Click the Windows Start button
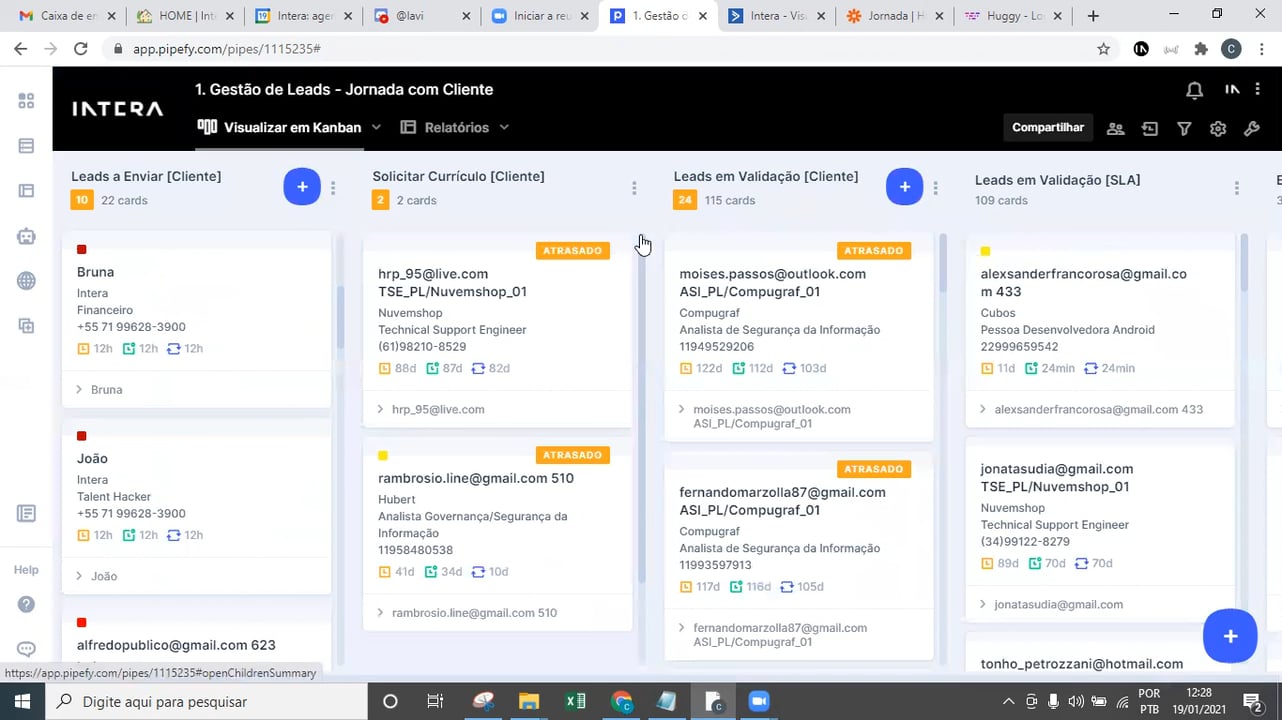 (x=22, y=702)
